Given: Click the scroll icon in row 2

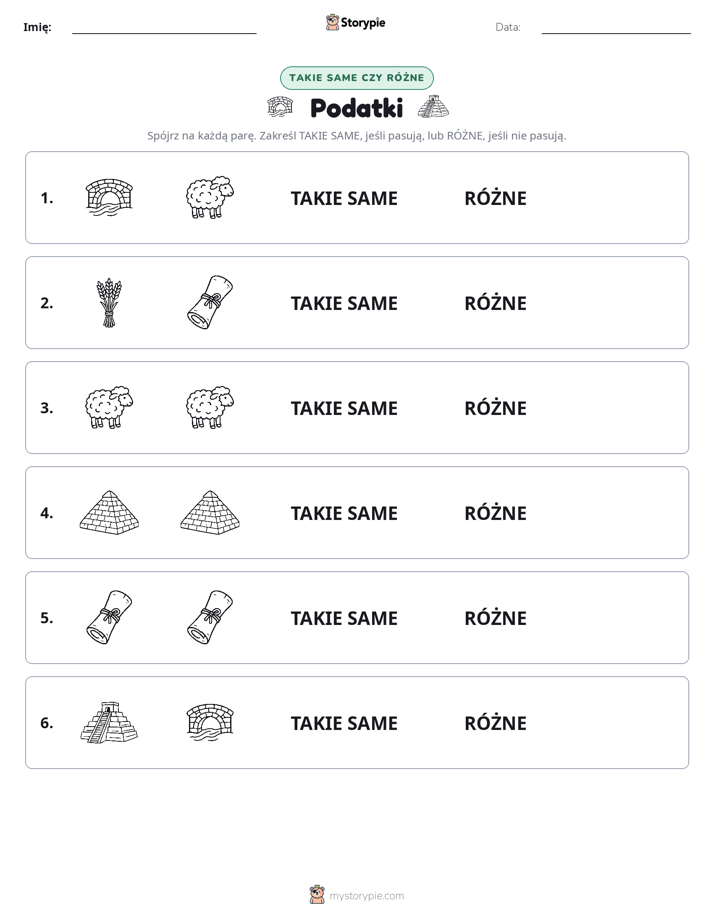Looking at the screenshot, I should (x=210, y=302).
